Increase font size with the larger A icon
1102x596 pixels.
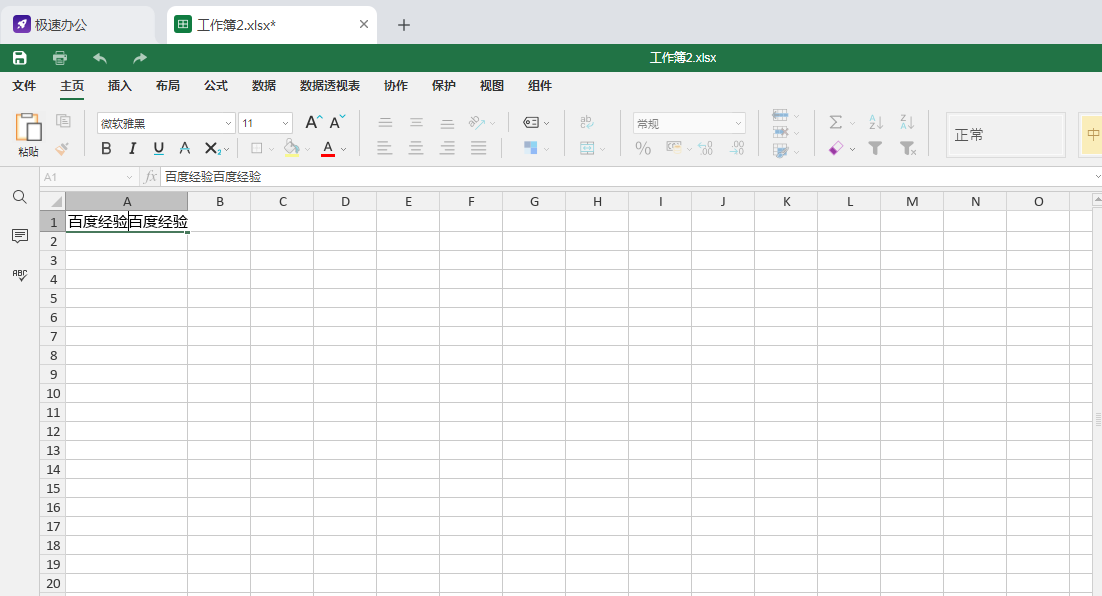[x=313, y=122]
